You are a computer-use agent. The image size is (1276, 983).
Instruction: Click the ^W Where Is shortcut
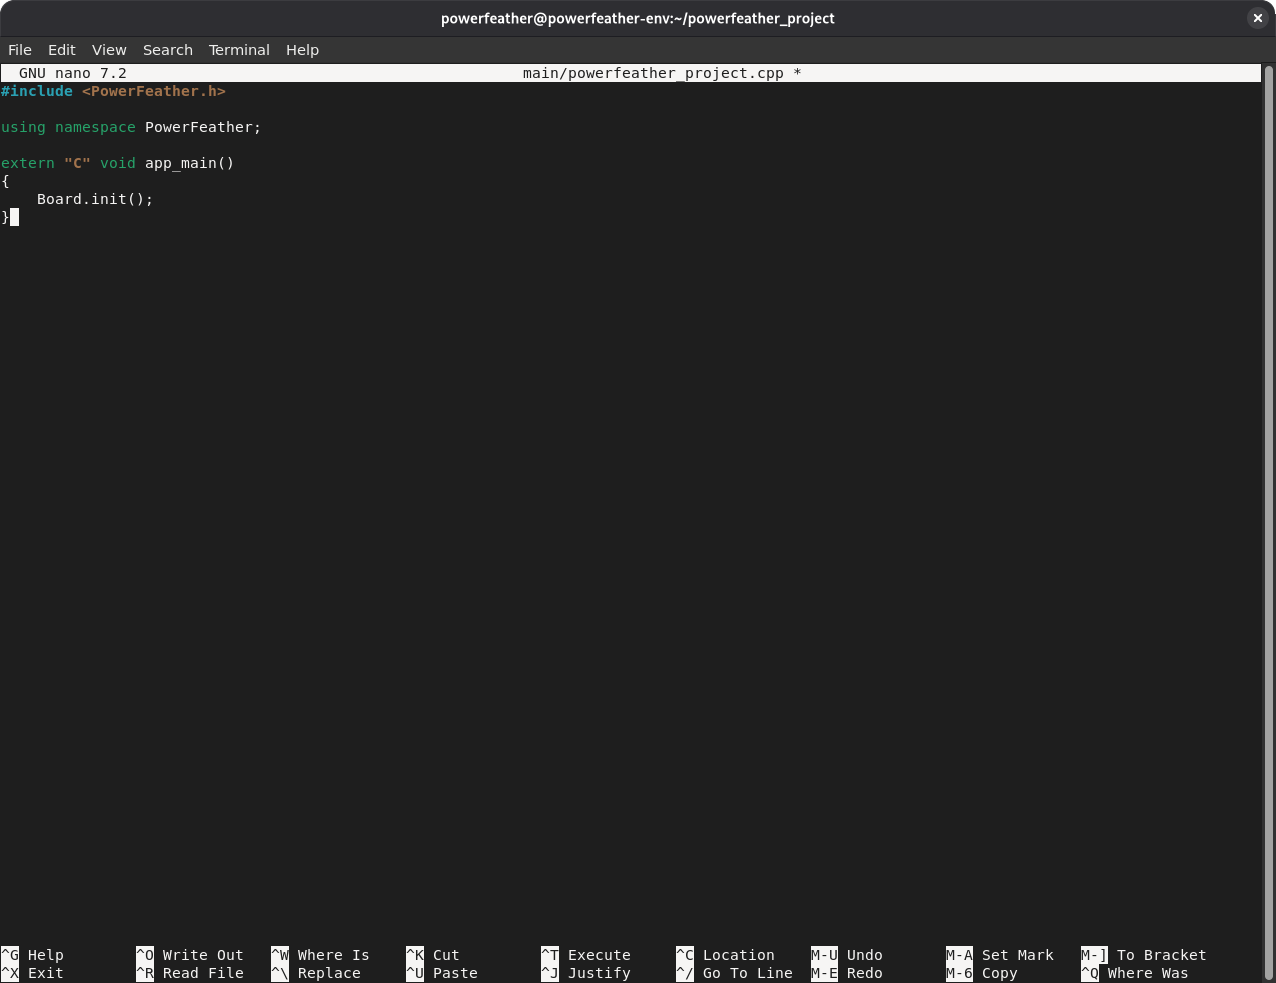coord(320,955)
